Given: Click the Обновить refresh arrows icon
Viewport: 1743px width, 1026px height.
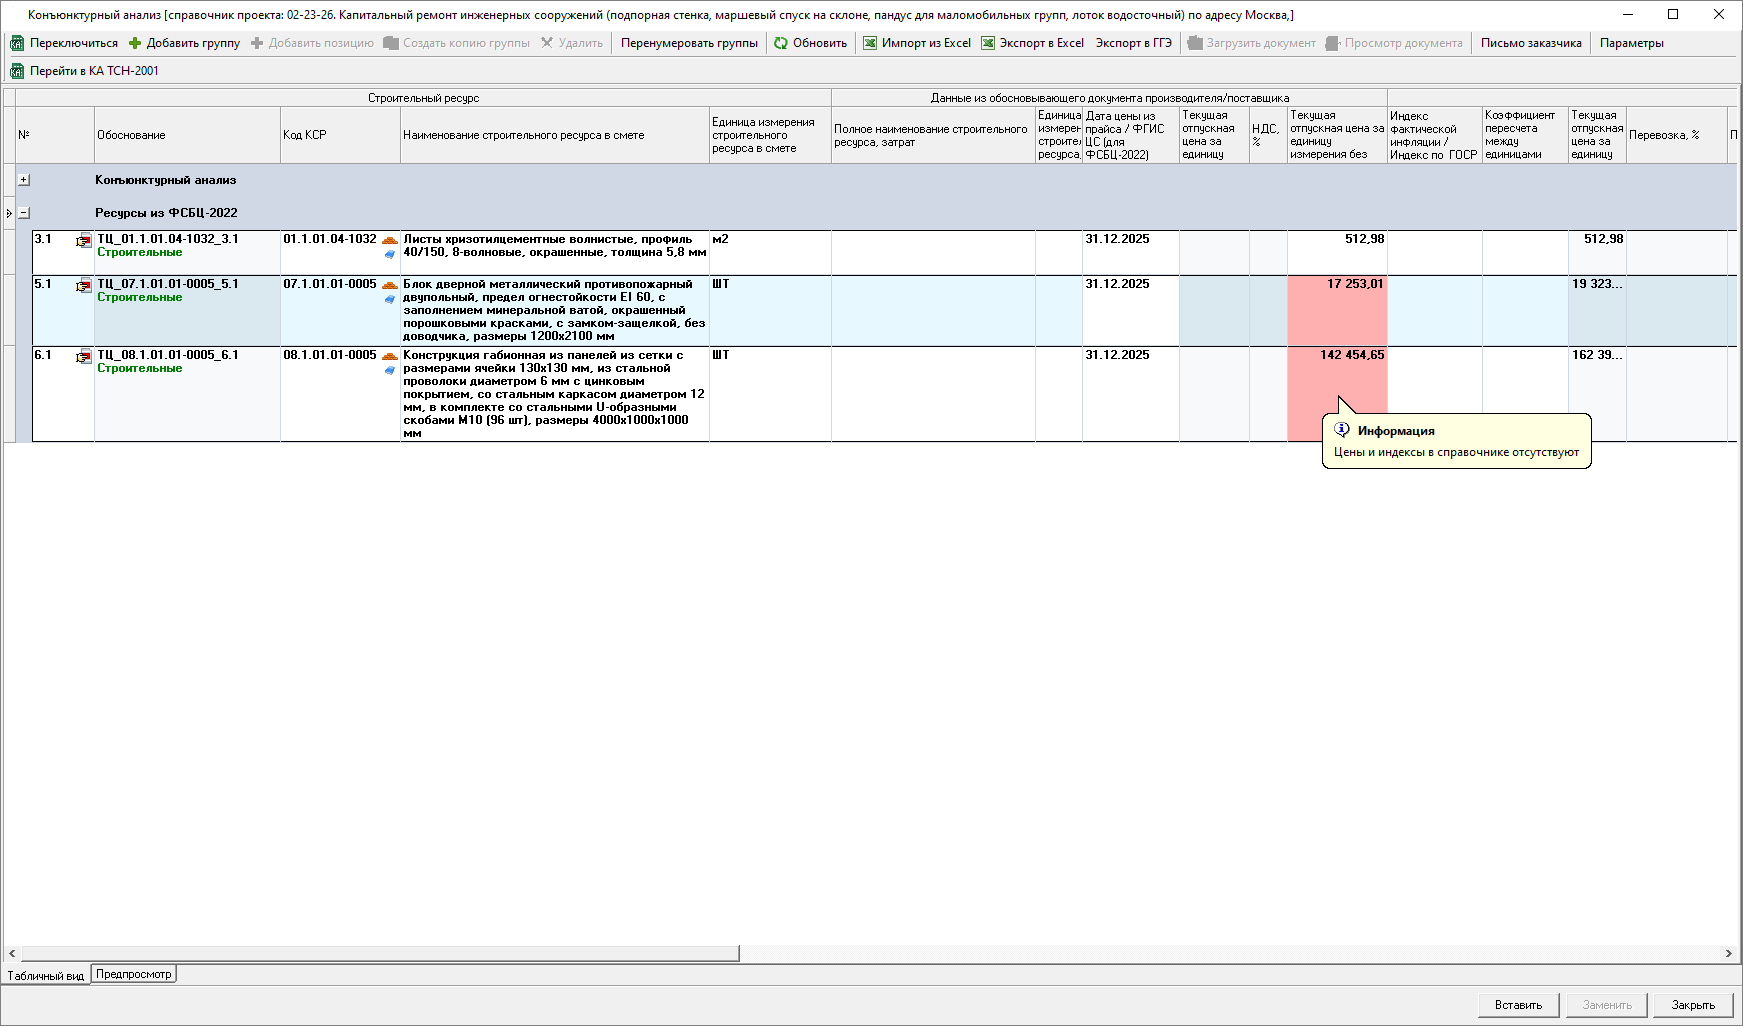Looking at the screenshot, I should click(781, 43).
